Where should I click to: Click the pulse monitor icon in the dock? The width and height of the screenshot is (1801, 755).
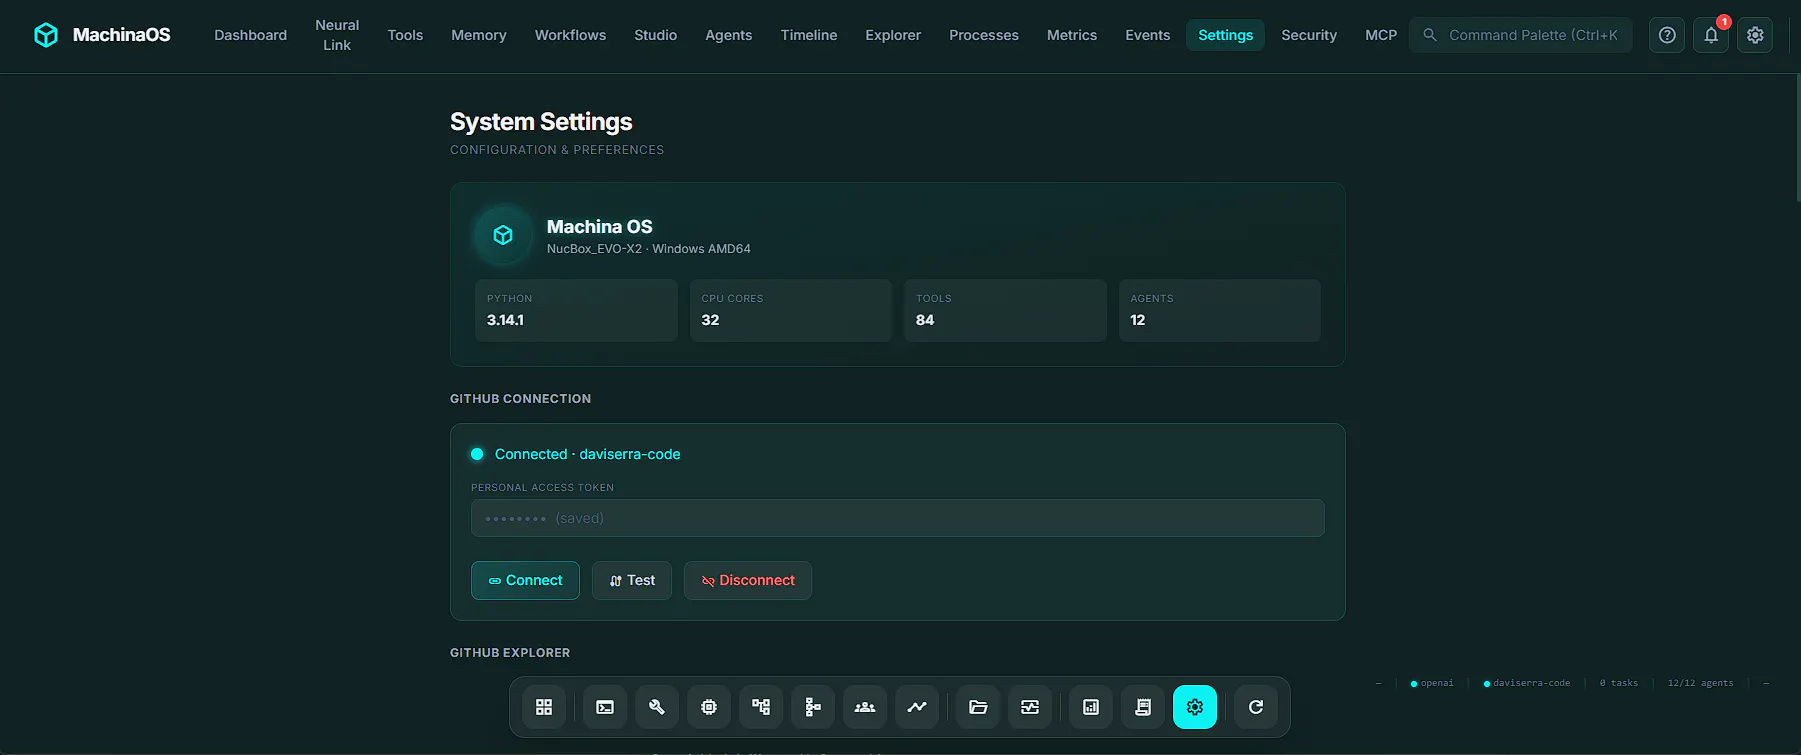tap(1030, 707)
